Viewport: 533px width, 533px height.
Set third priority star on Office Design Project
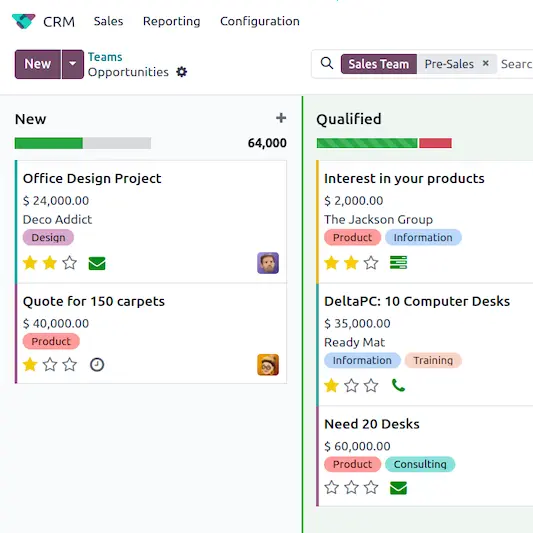pos(70,263)
